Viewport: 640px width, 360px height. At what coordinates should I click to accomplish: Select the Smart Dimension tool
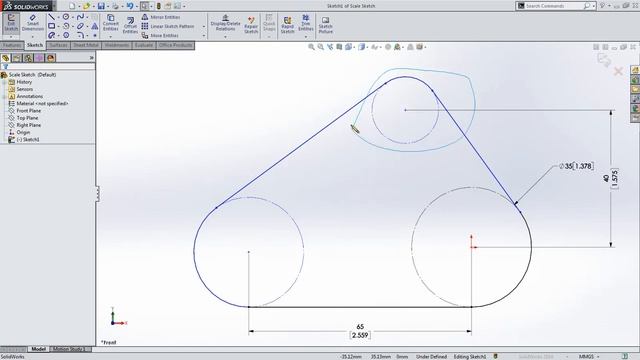[33, 23]
